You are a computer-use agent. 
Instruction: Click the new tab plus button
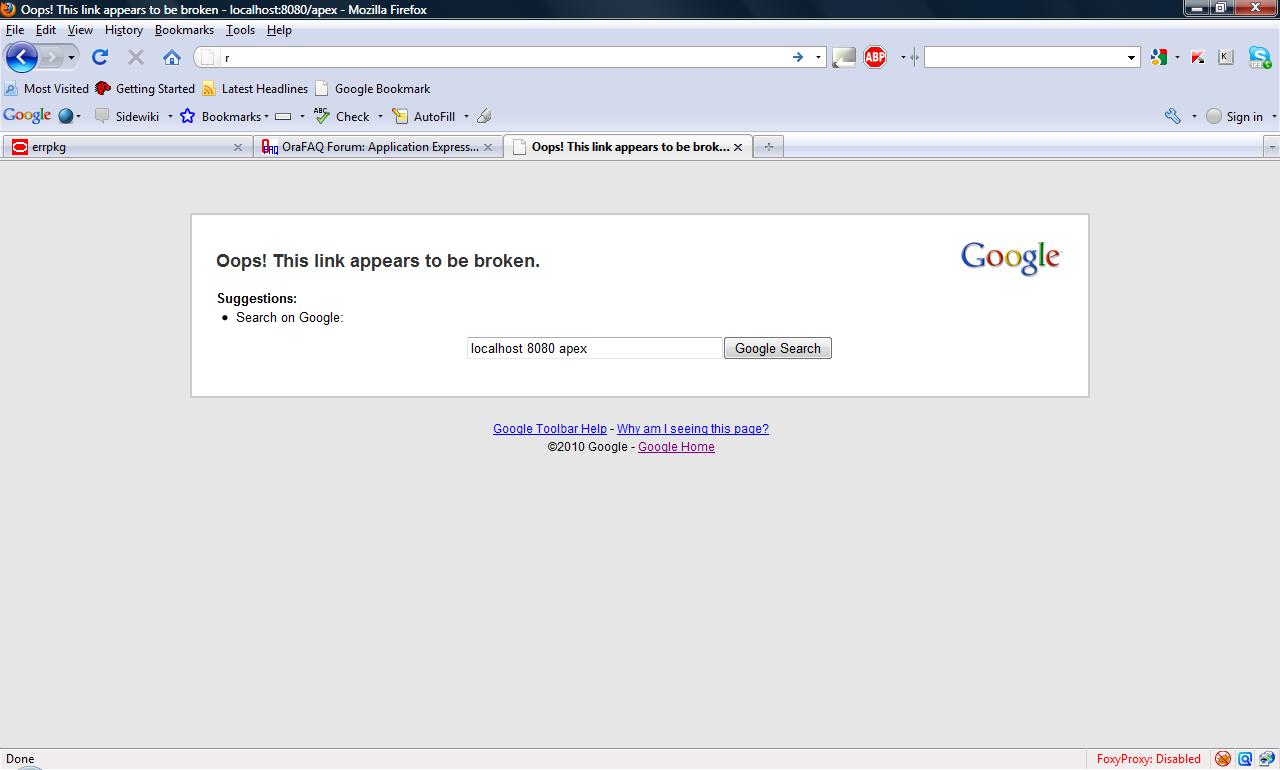point(768,147)
